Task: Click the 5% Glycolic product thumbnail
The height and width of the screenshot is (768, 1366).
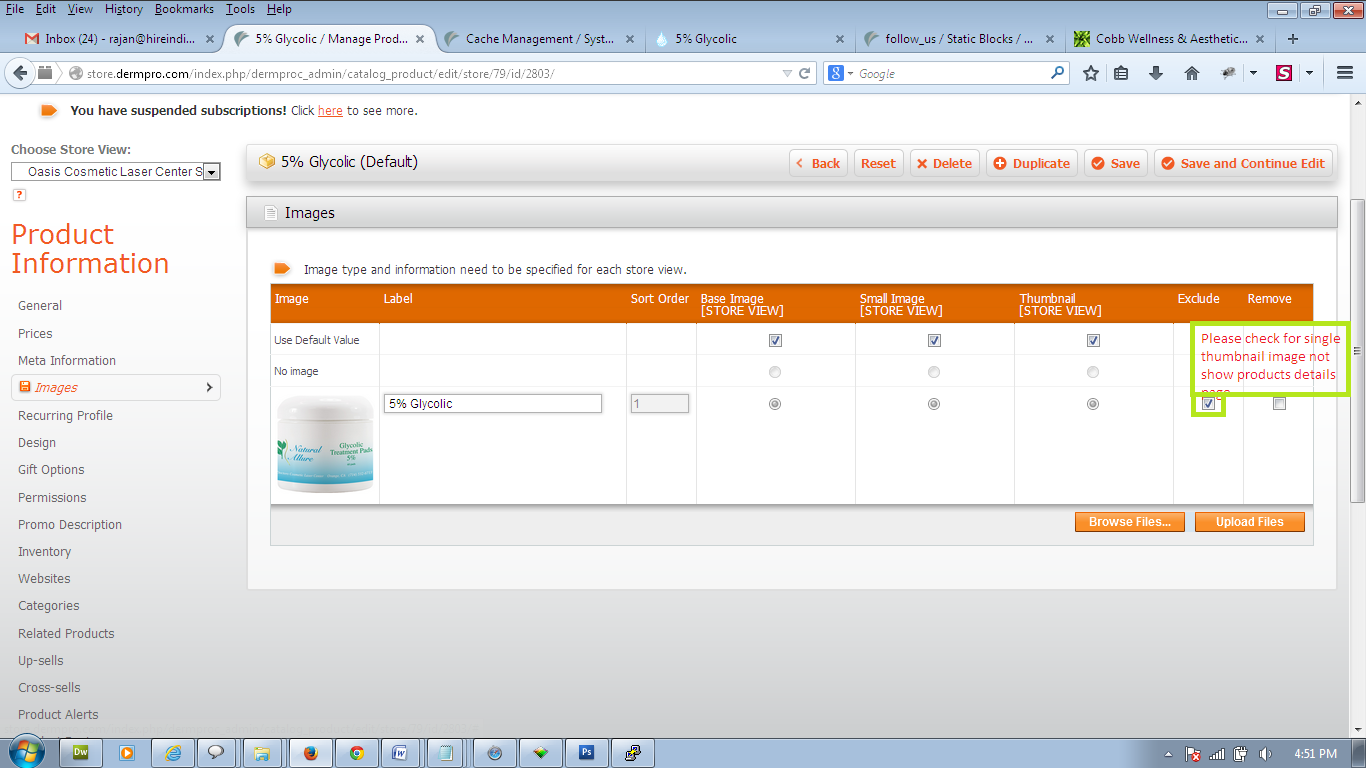Action: point(325,445)
